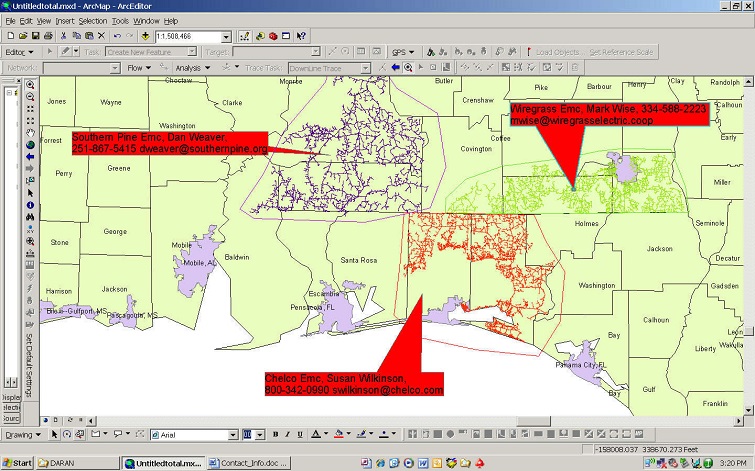The height and width of the screenshot is (471, 755).
Task: Click the Print icon
Action: (x=46, y=36)
